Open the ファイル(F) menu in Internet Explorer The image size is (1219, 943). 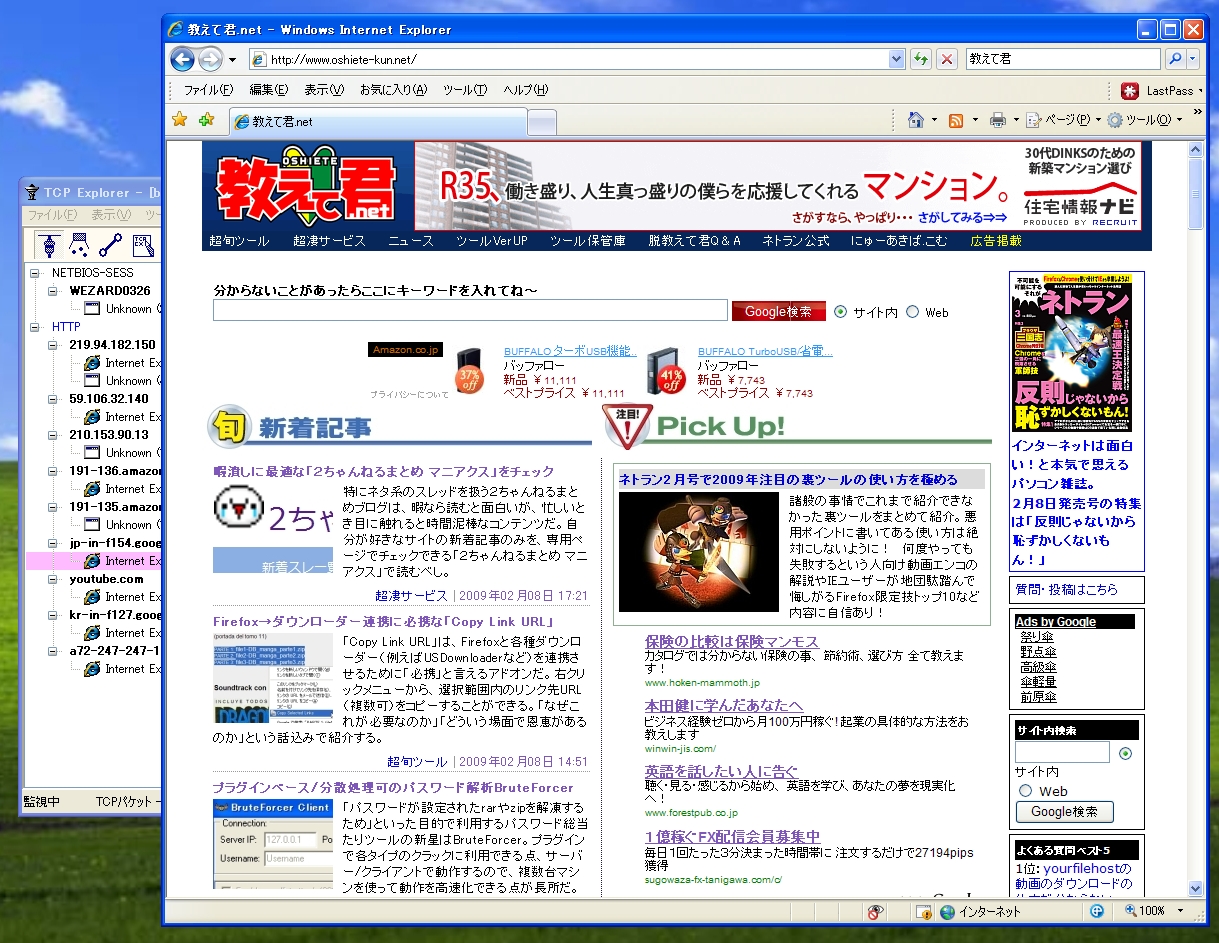coord(208,90)
